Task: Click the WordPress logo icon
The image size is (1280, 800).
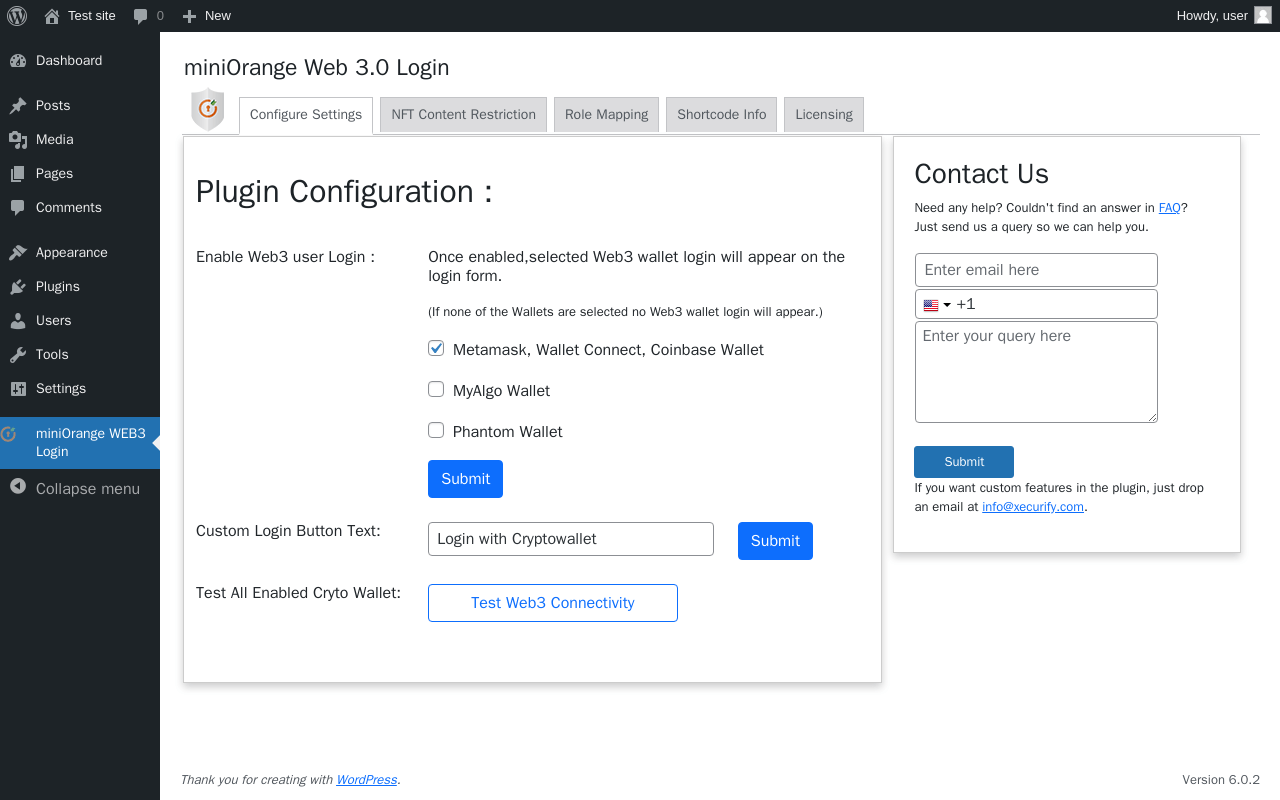Action: (x=17, y=16)
